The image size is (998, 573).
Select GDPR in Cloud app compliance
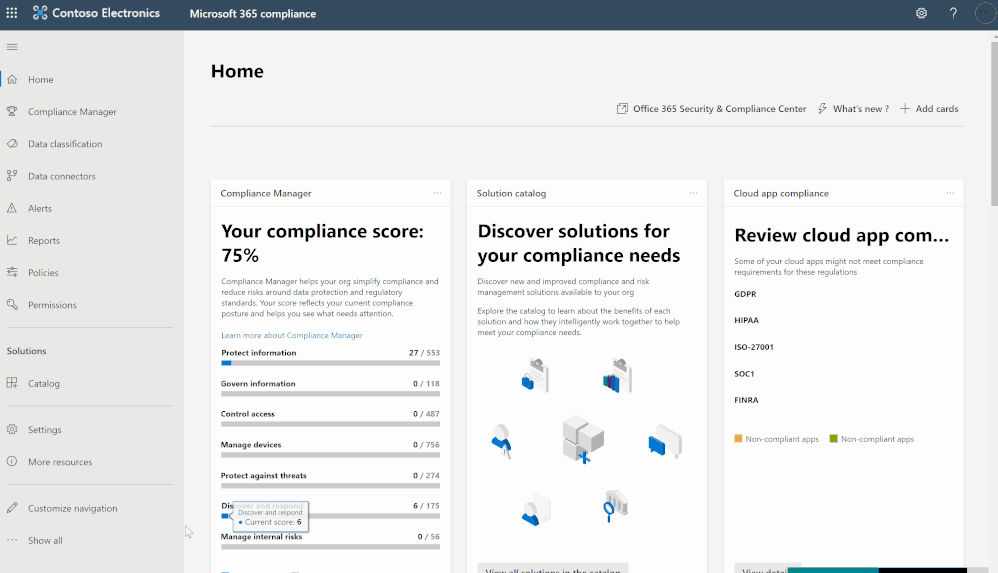click(745, 294)
